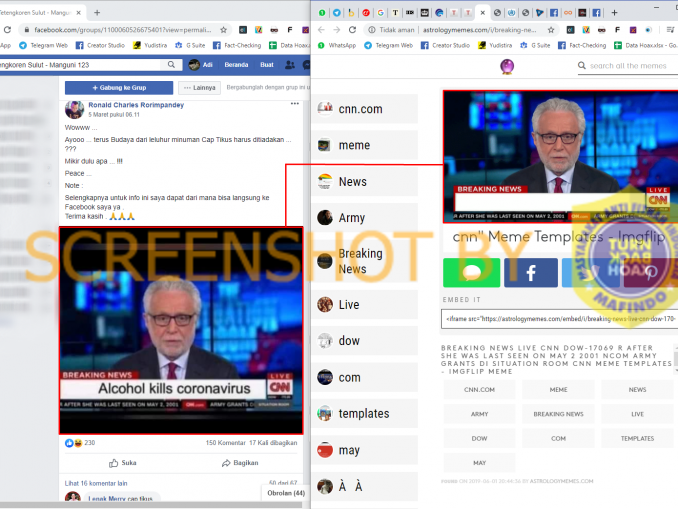Viewport: 678px width, 509px height.
Task: Click the ARMY tag button
Action: (480, 414)
